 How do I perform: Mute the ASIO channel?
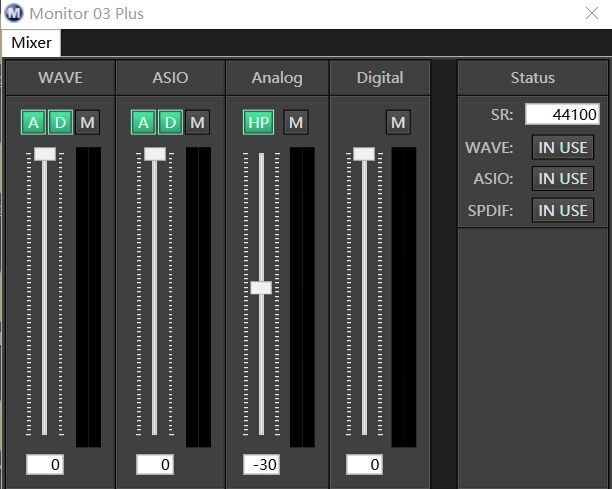[x=198, y=122]
